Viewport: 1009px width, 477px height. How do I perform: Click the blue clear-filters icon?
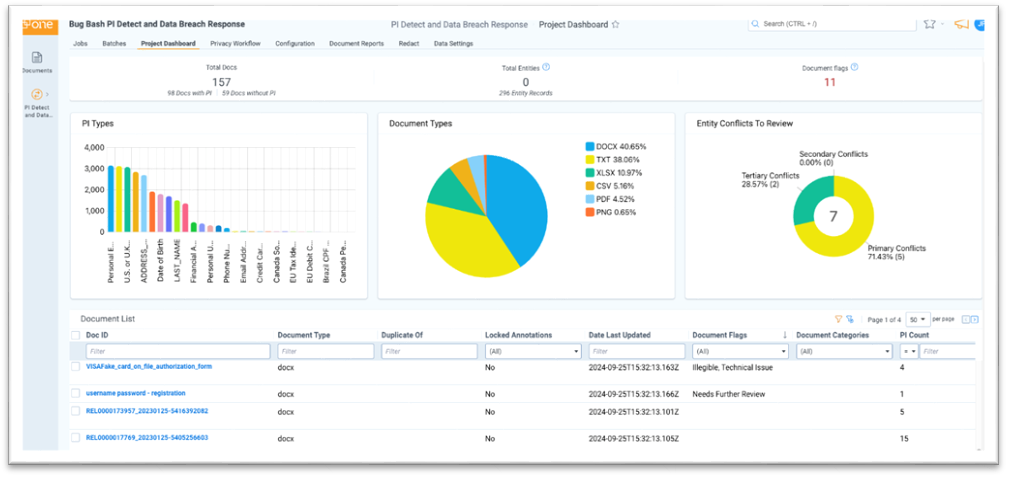click(850, 319)
